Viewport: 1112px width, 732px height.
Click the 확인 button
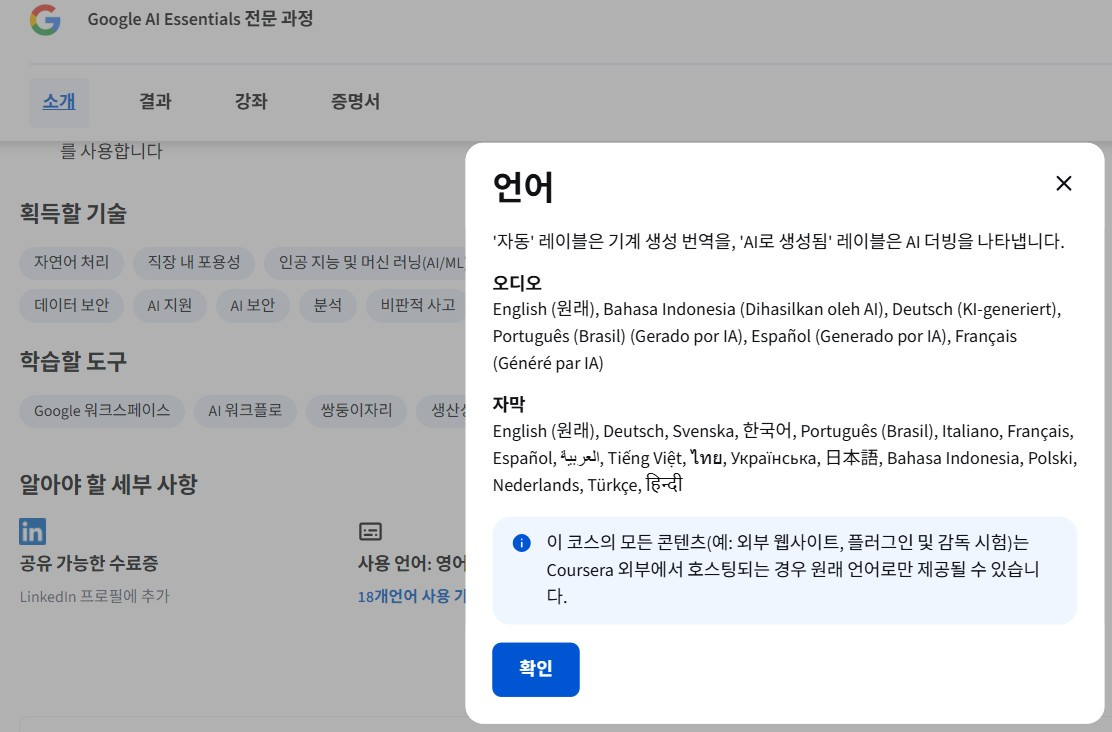(535, 669)
